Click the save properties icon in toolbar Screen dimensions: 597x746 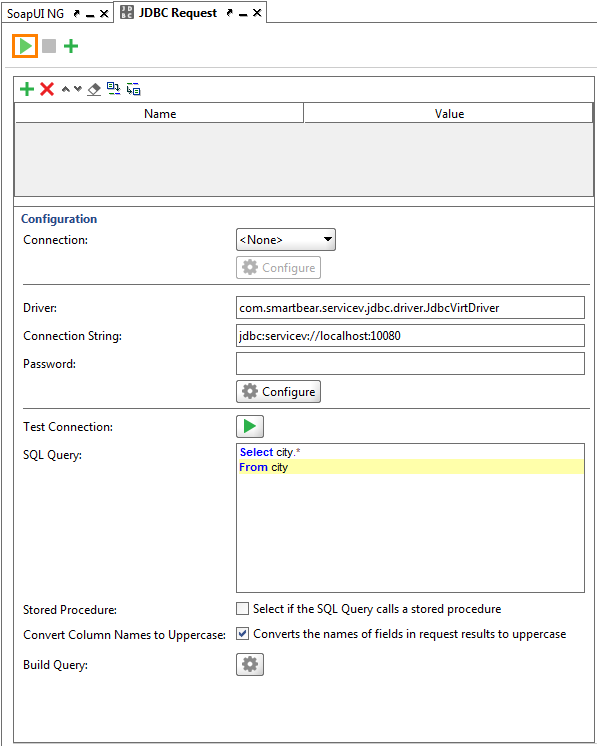pyautogui.click(x=134, y=88)
